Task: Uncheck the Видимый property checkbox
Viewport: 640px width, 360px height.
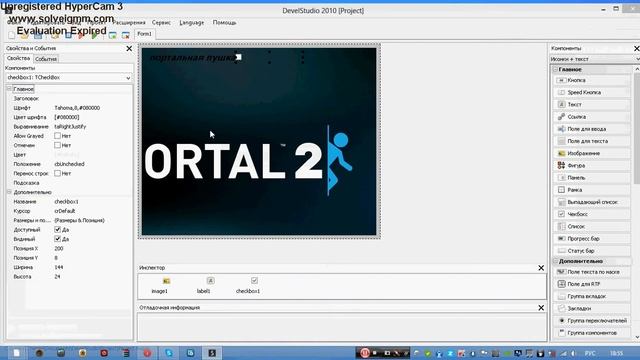Action: [58, 239]
